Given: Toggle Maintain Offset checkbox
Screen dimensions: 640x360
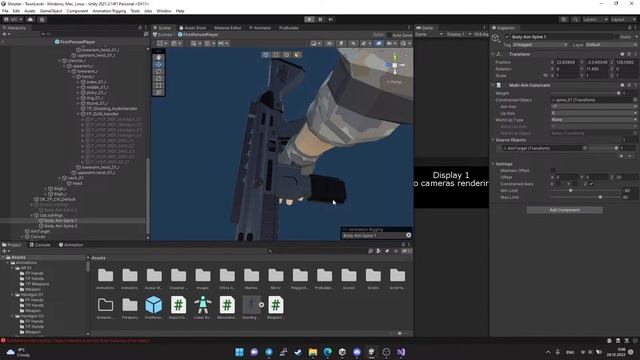Looking at the screenshot, I should (x=553, y=171).
